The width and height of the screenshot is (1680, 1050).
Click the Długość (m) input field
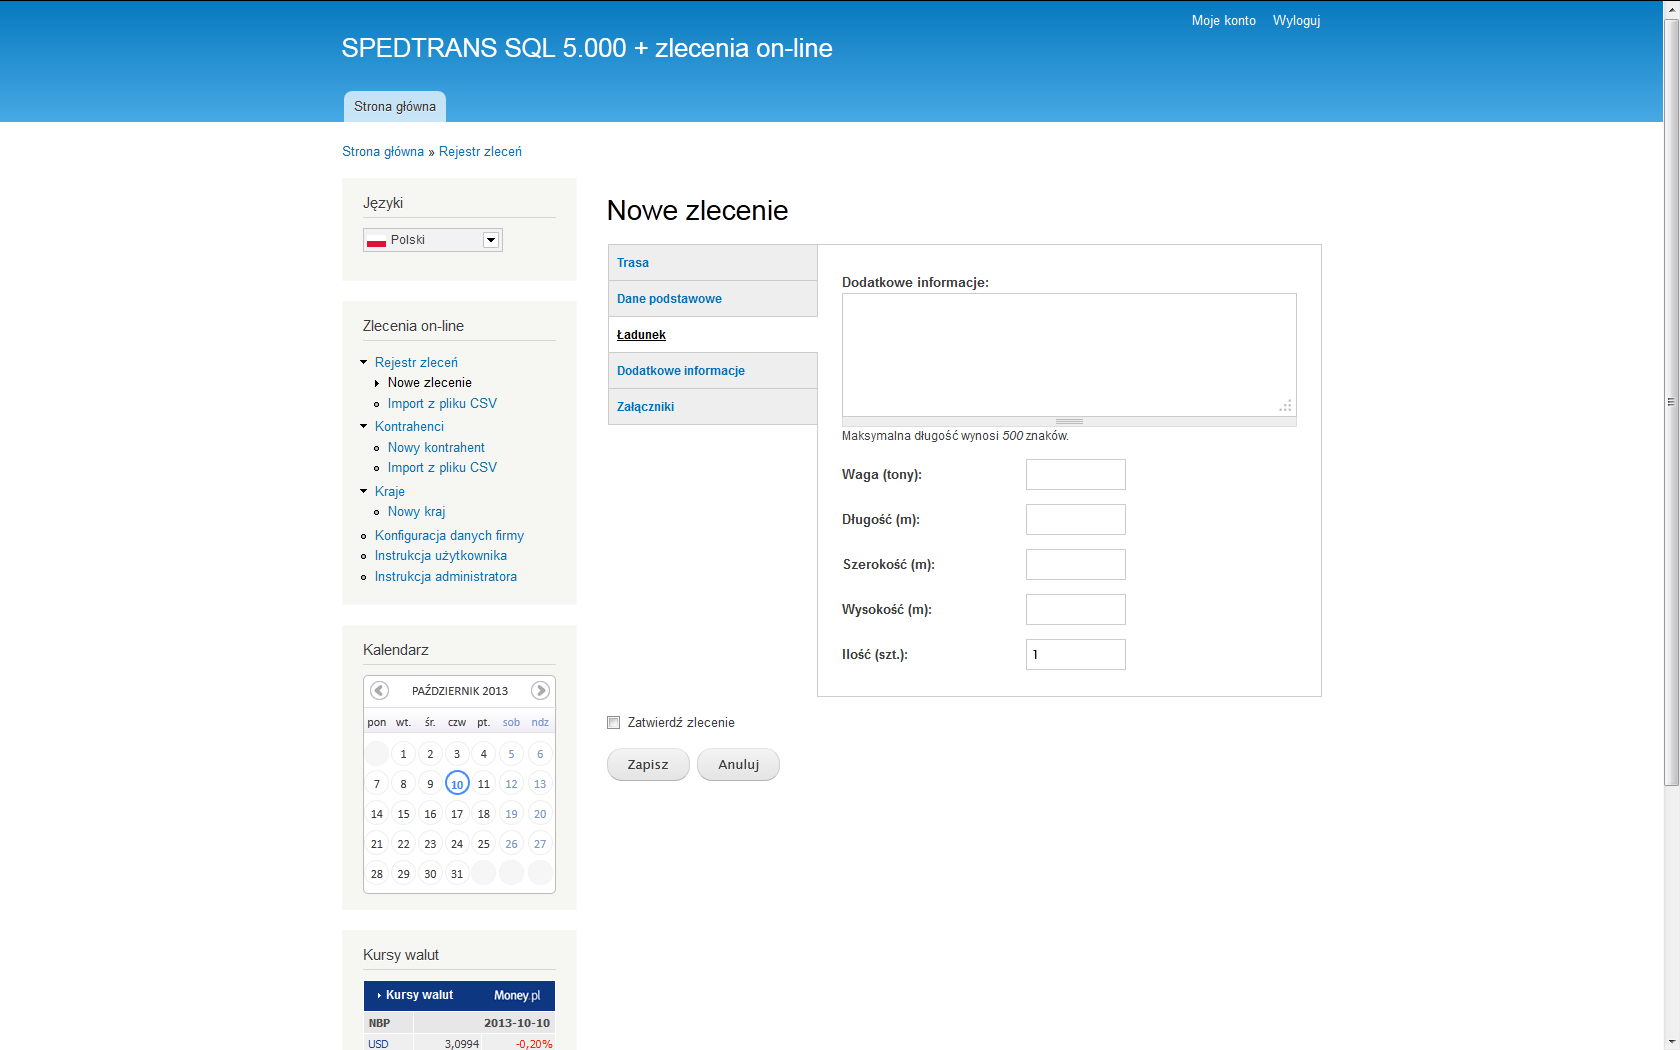click(1076, 519)
